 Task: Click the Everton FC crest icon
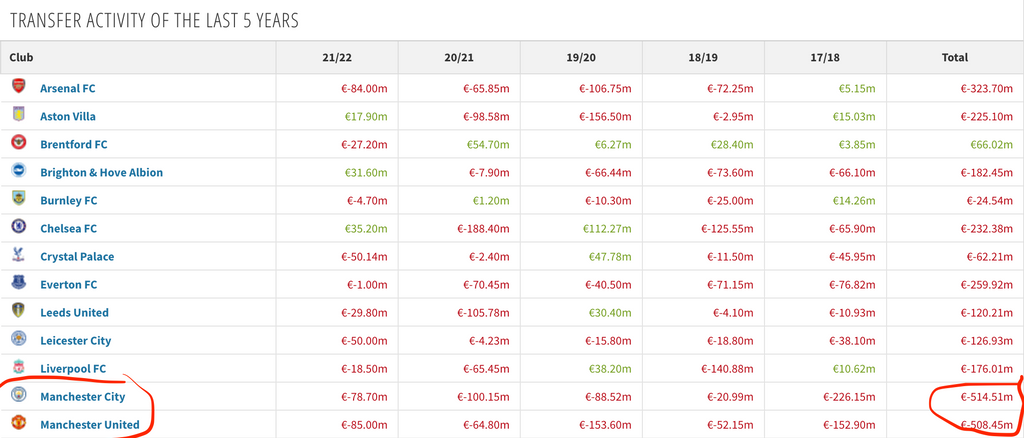coord(18,284)
